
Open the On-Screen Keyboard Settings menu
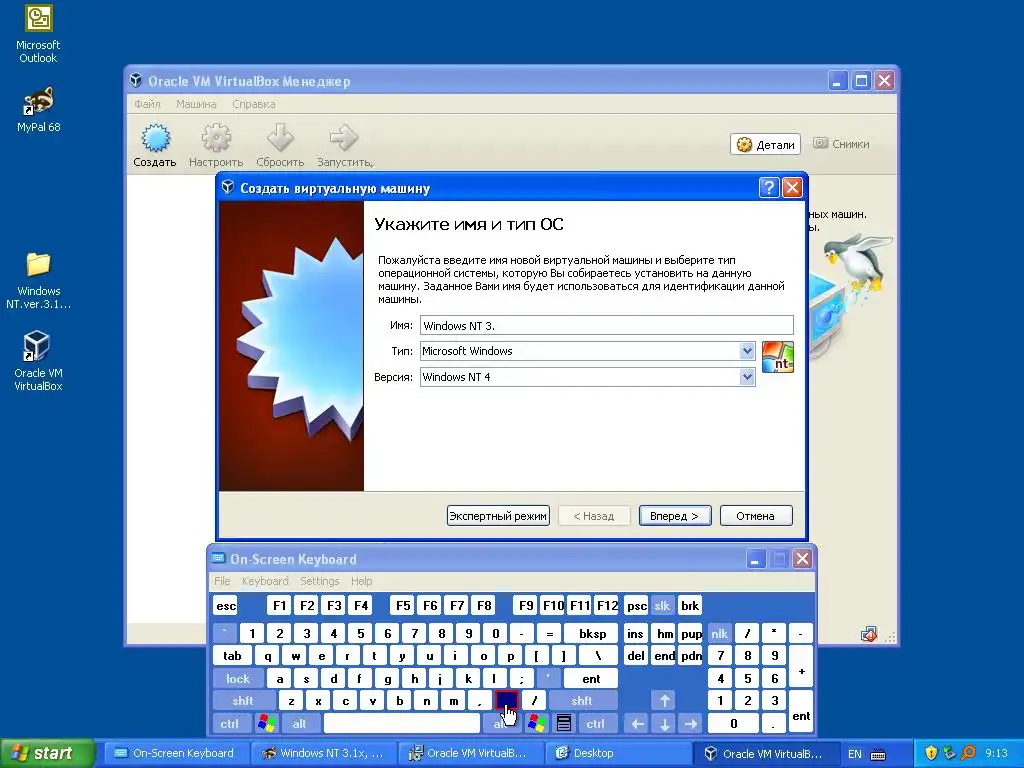(x=319, y=581)
